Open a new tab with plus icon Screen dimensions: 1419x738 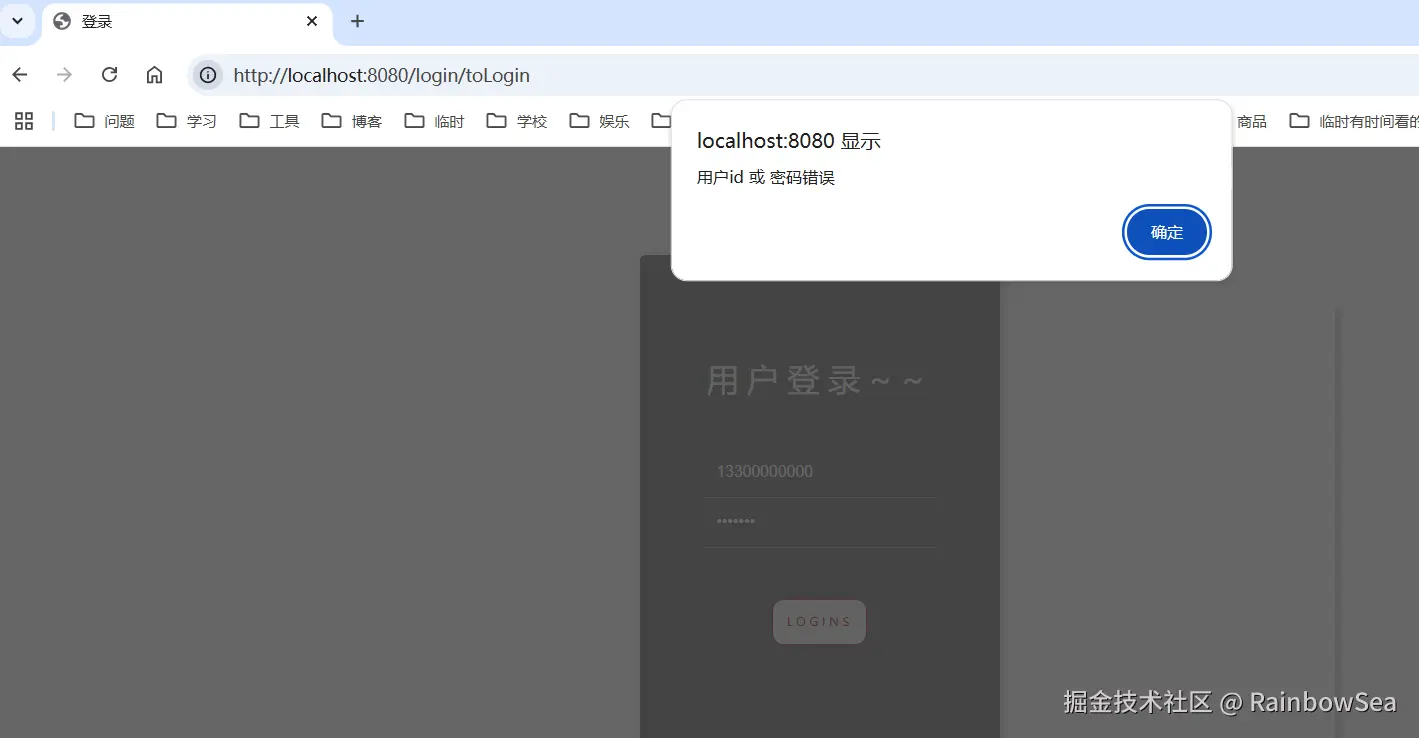click(x=357, y=21)
